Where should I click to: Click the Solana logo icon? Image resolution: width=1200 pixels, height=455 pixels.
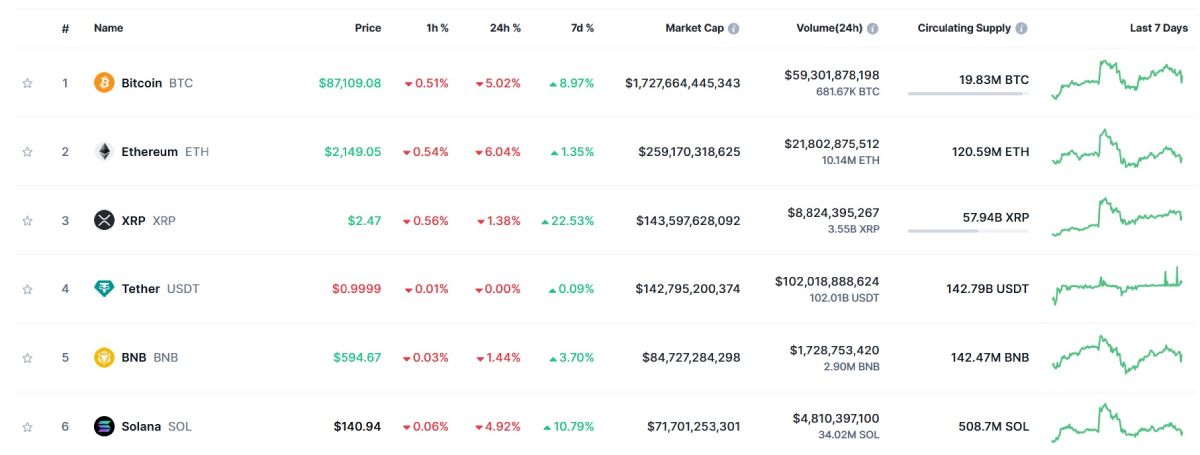104,426
